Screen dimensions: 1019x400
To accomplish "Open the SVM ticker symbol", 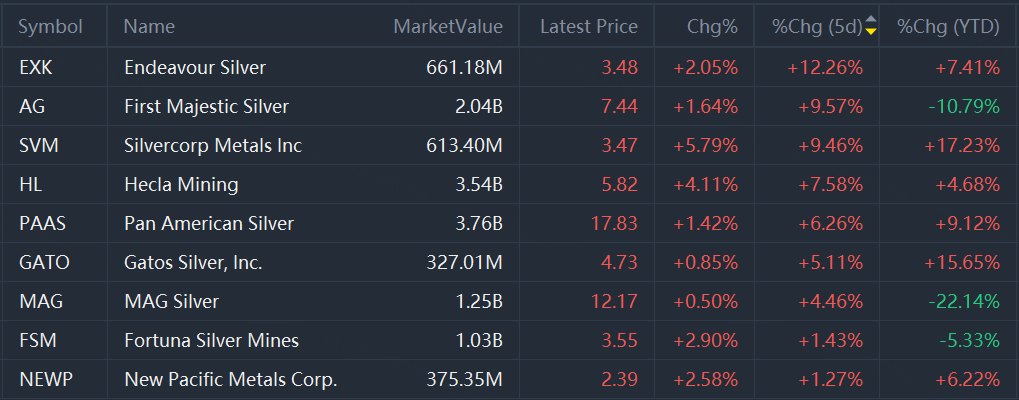I will 38,145.
